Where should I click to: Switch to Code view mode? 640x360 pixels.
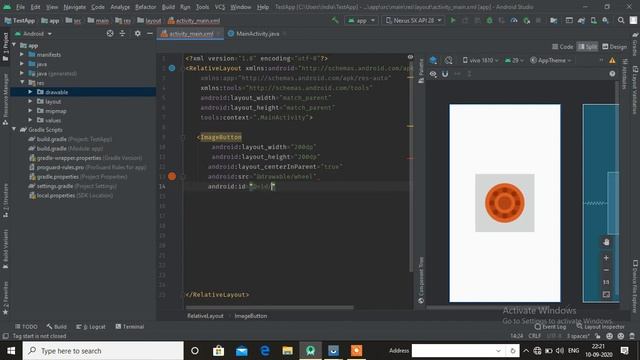click(562, 47)
